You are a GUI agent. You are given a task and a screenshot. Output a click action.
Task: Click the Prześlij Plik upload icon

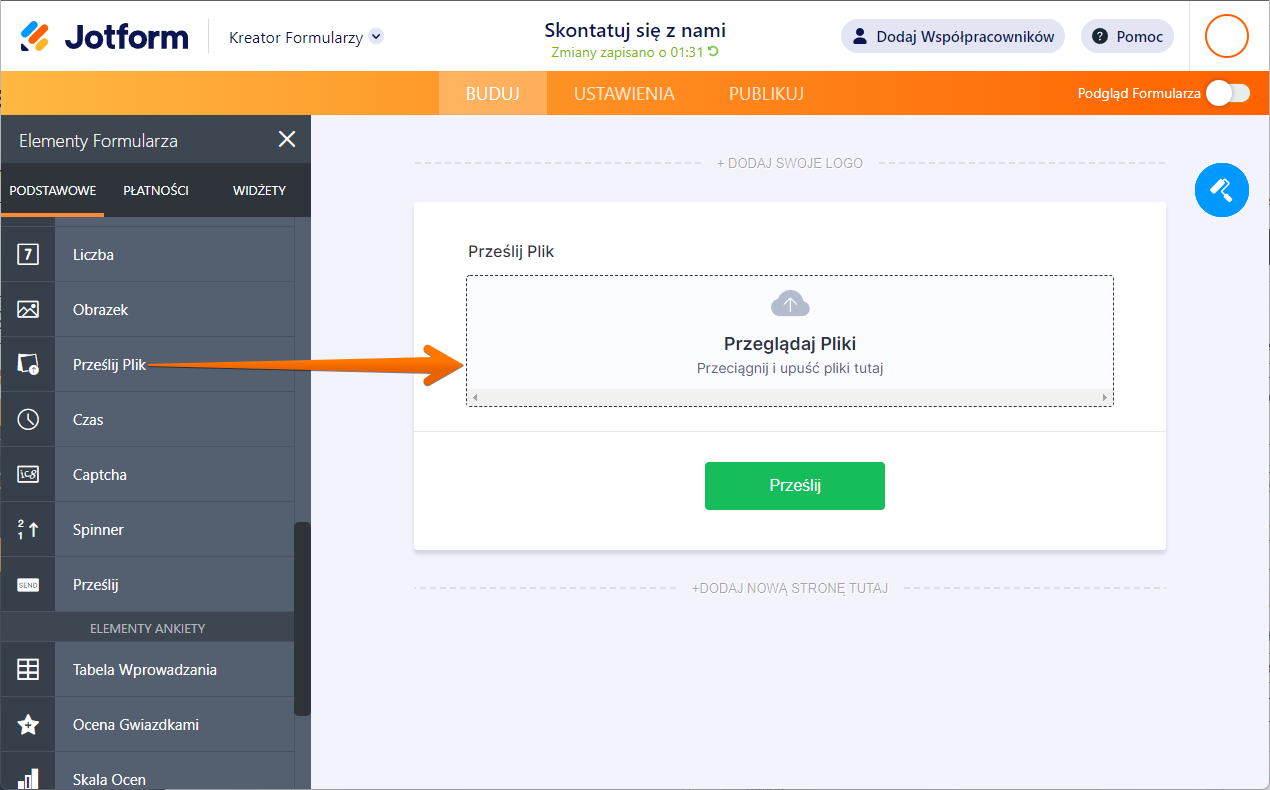point(28,365)
